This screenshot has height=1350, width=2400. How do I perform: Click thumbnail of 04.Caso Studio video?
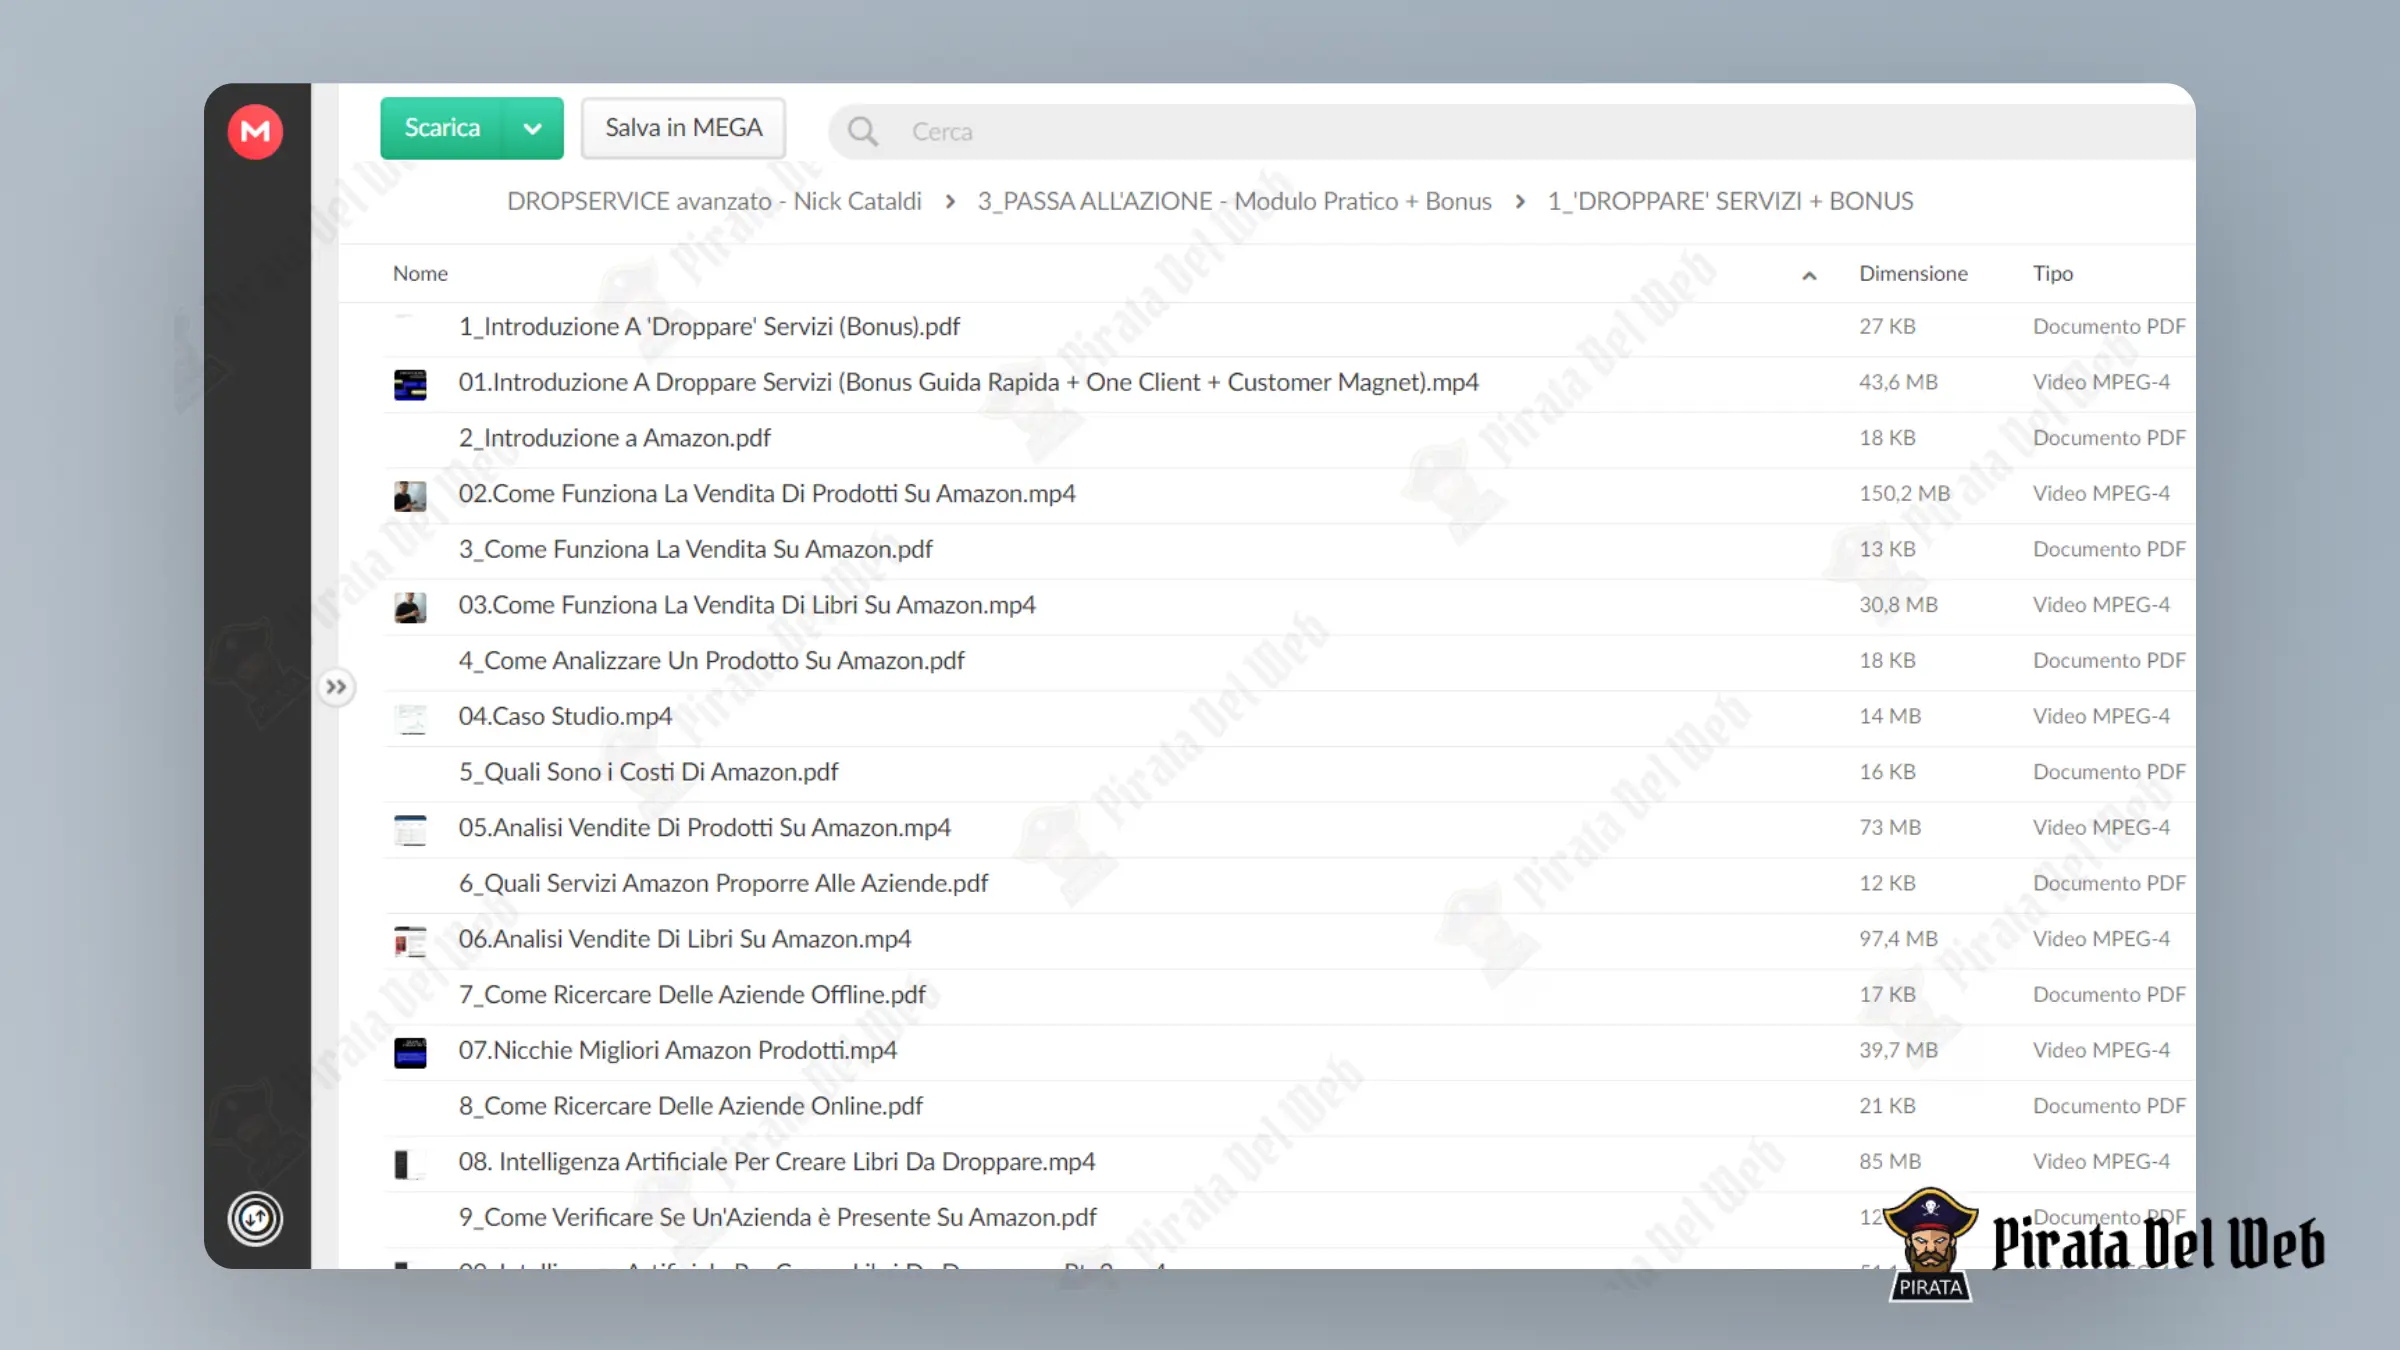410,718
